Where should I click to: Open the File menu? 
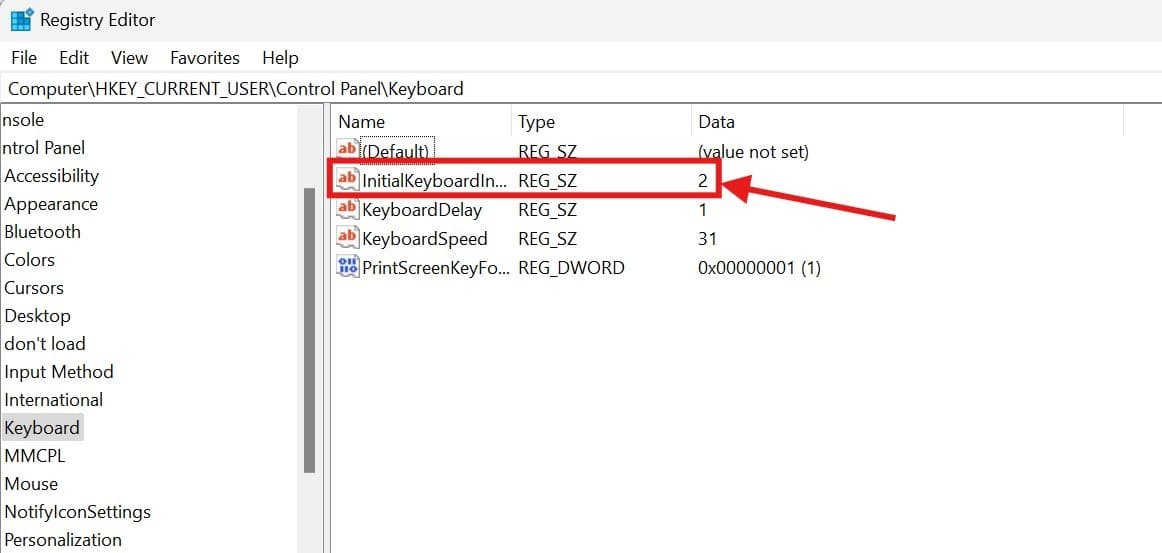click(x=24, y=58)
